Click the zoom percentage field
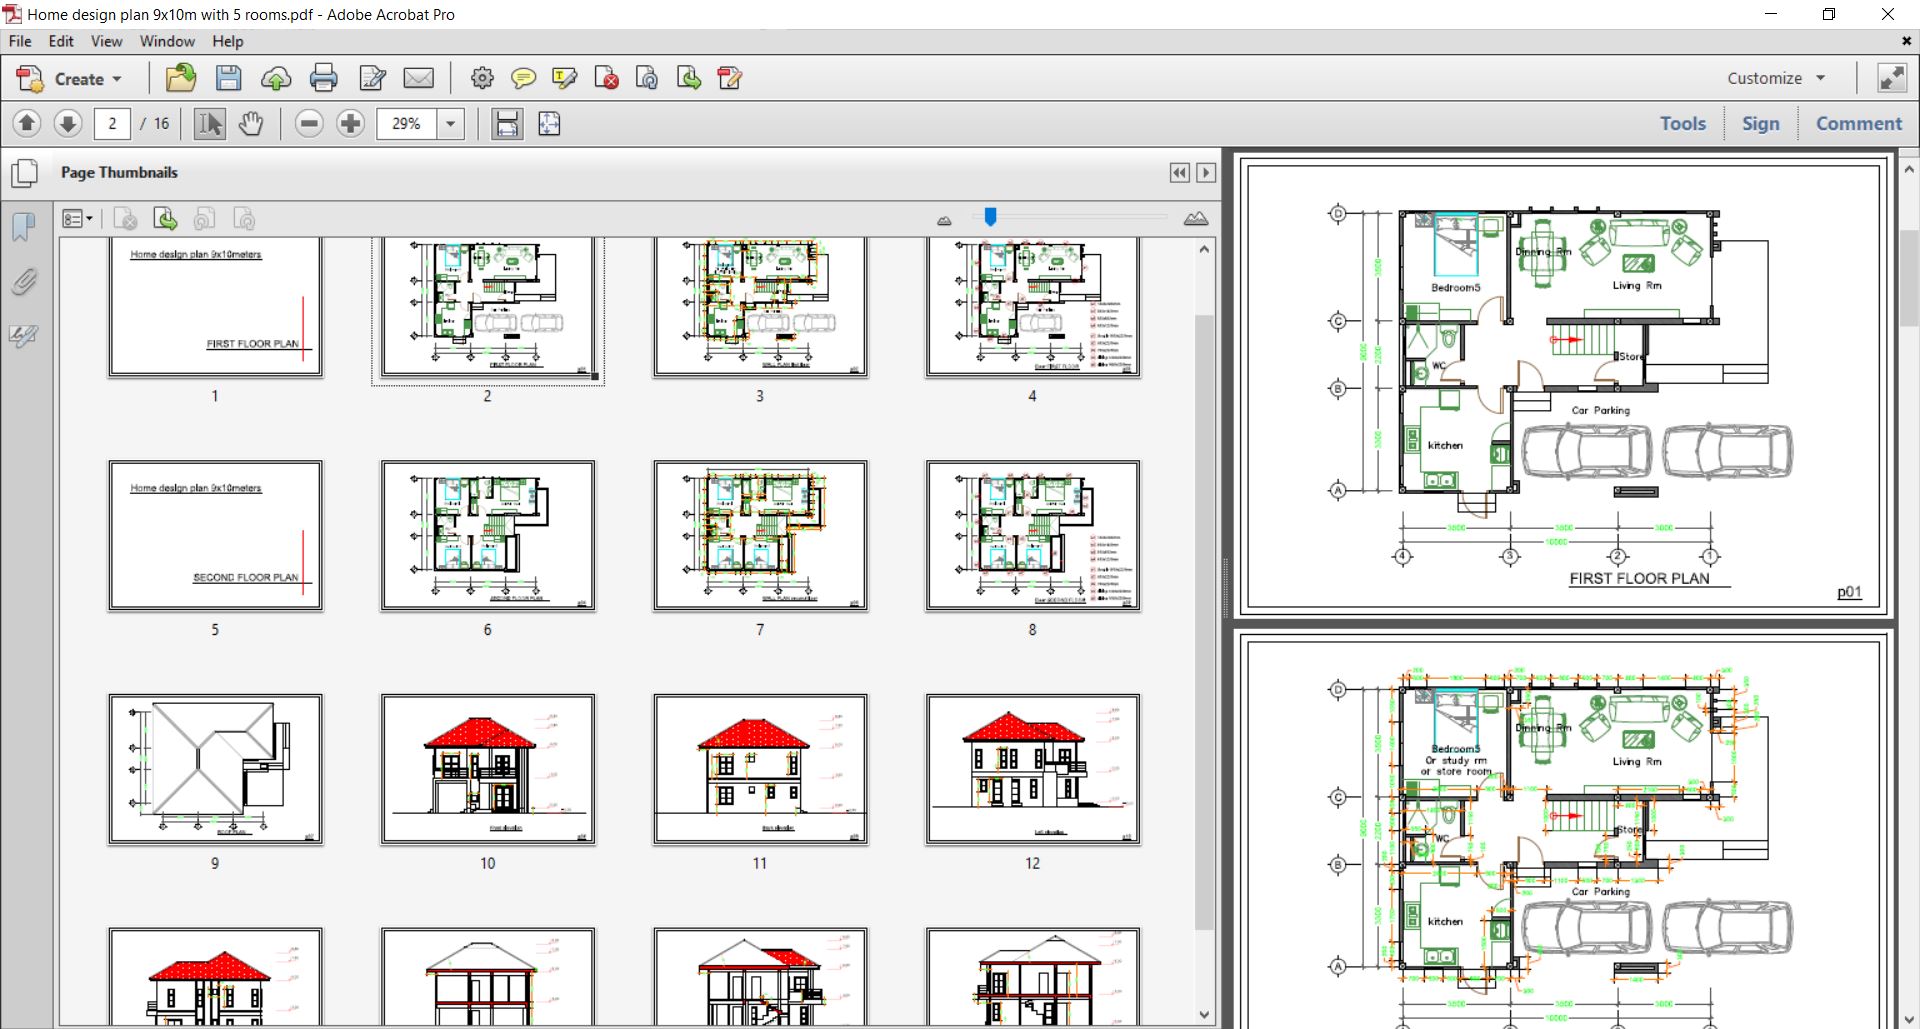This screenshot has height=1029, width=1920. 407,124
